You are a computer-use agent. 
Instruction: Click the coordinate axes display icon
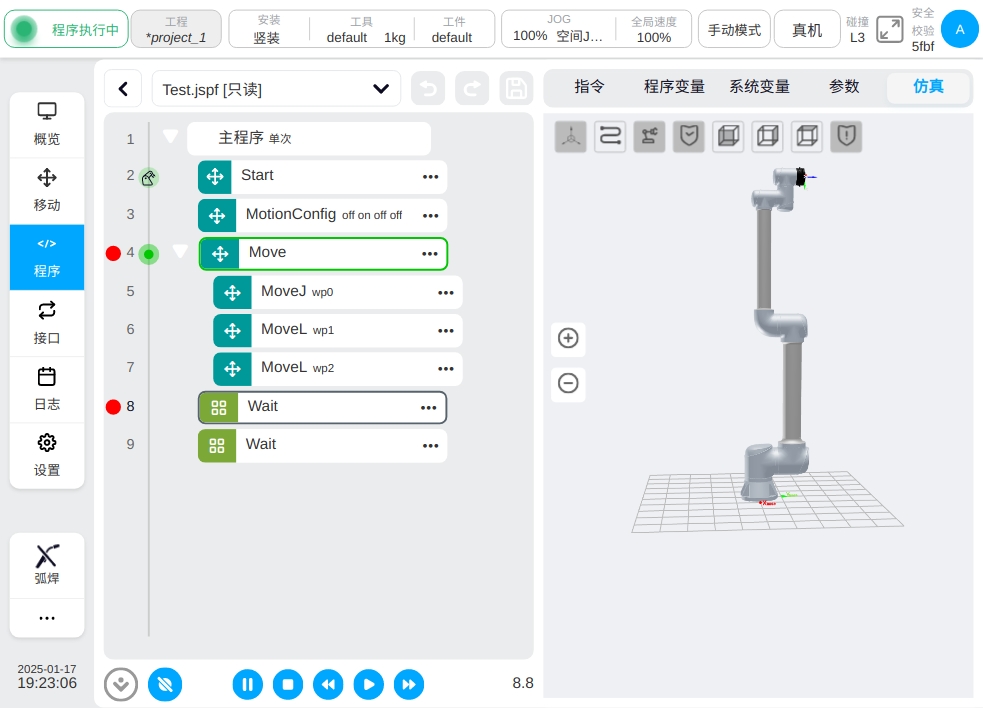[x=571, y=136]
